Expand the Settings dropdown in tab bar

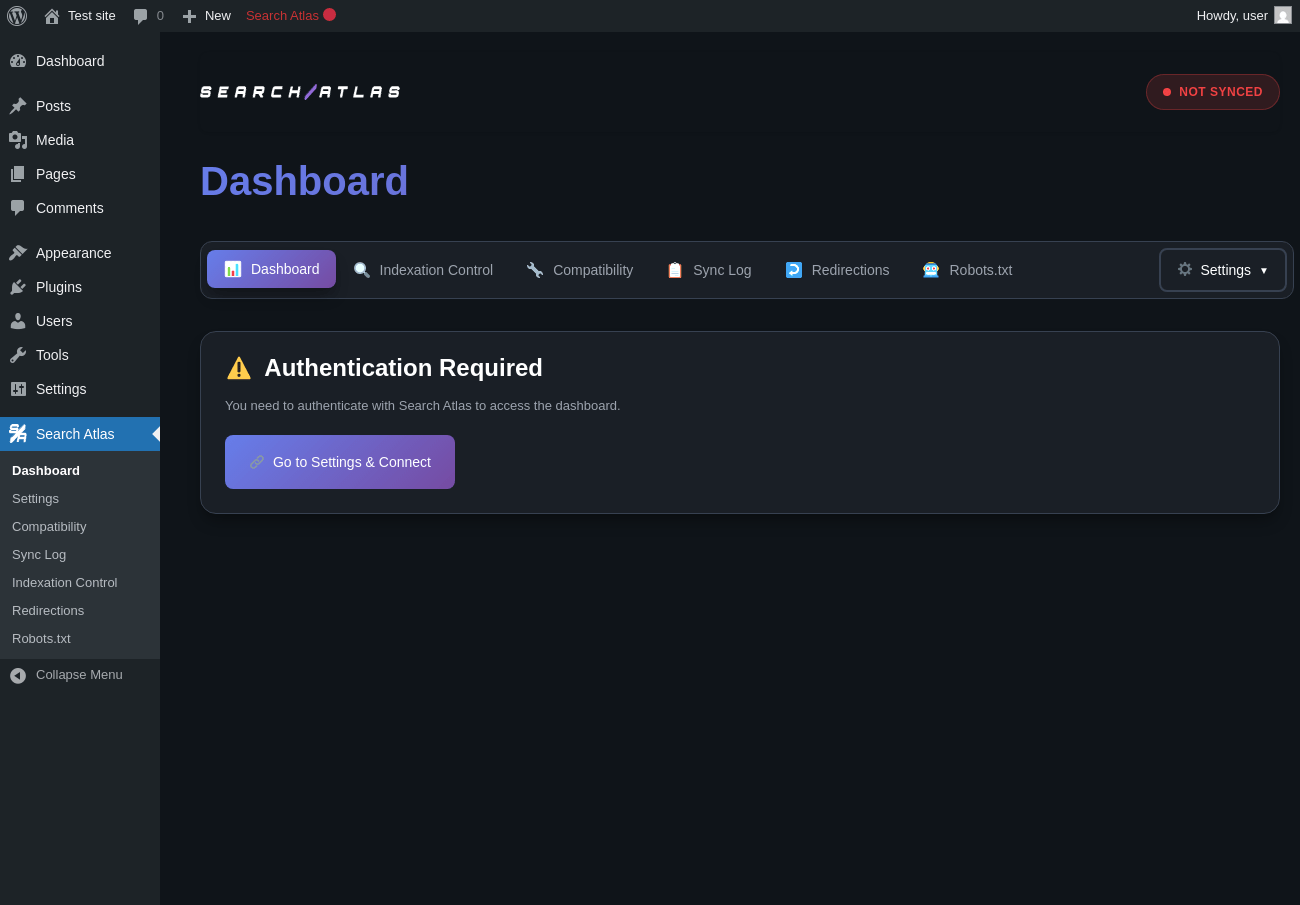[1222, 270]
